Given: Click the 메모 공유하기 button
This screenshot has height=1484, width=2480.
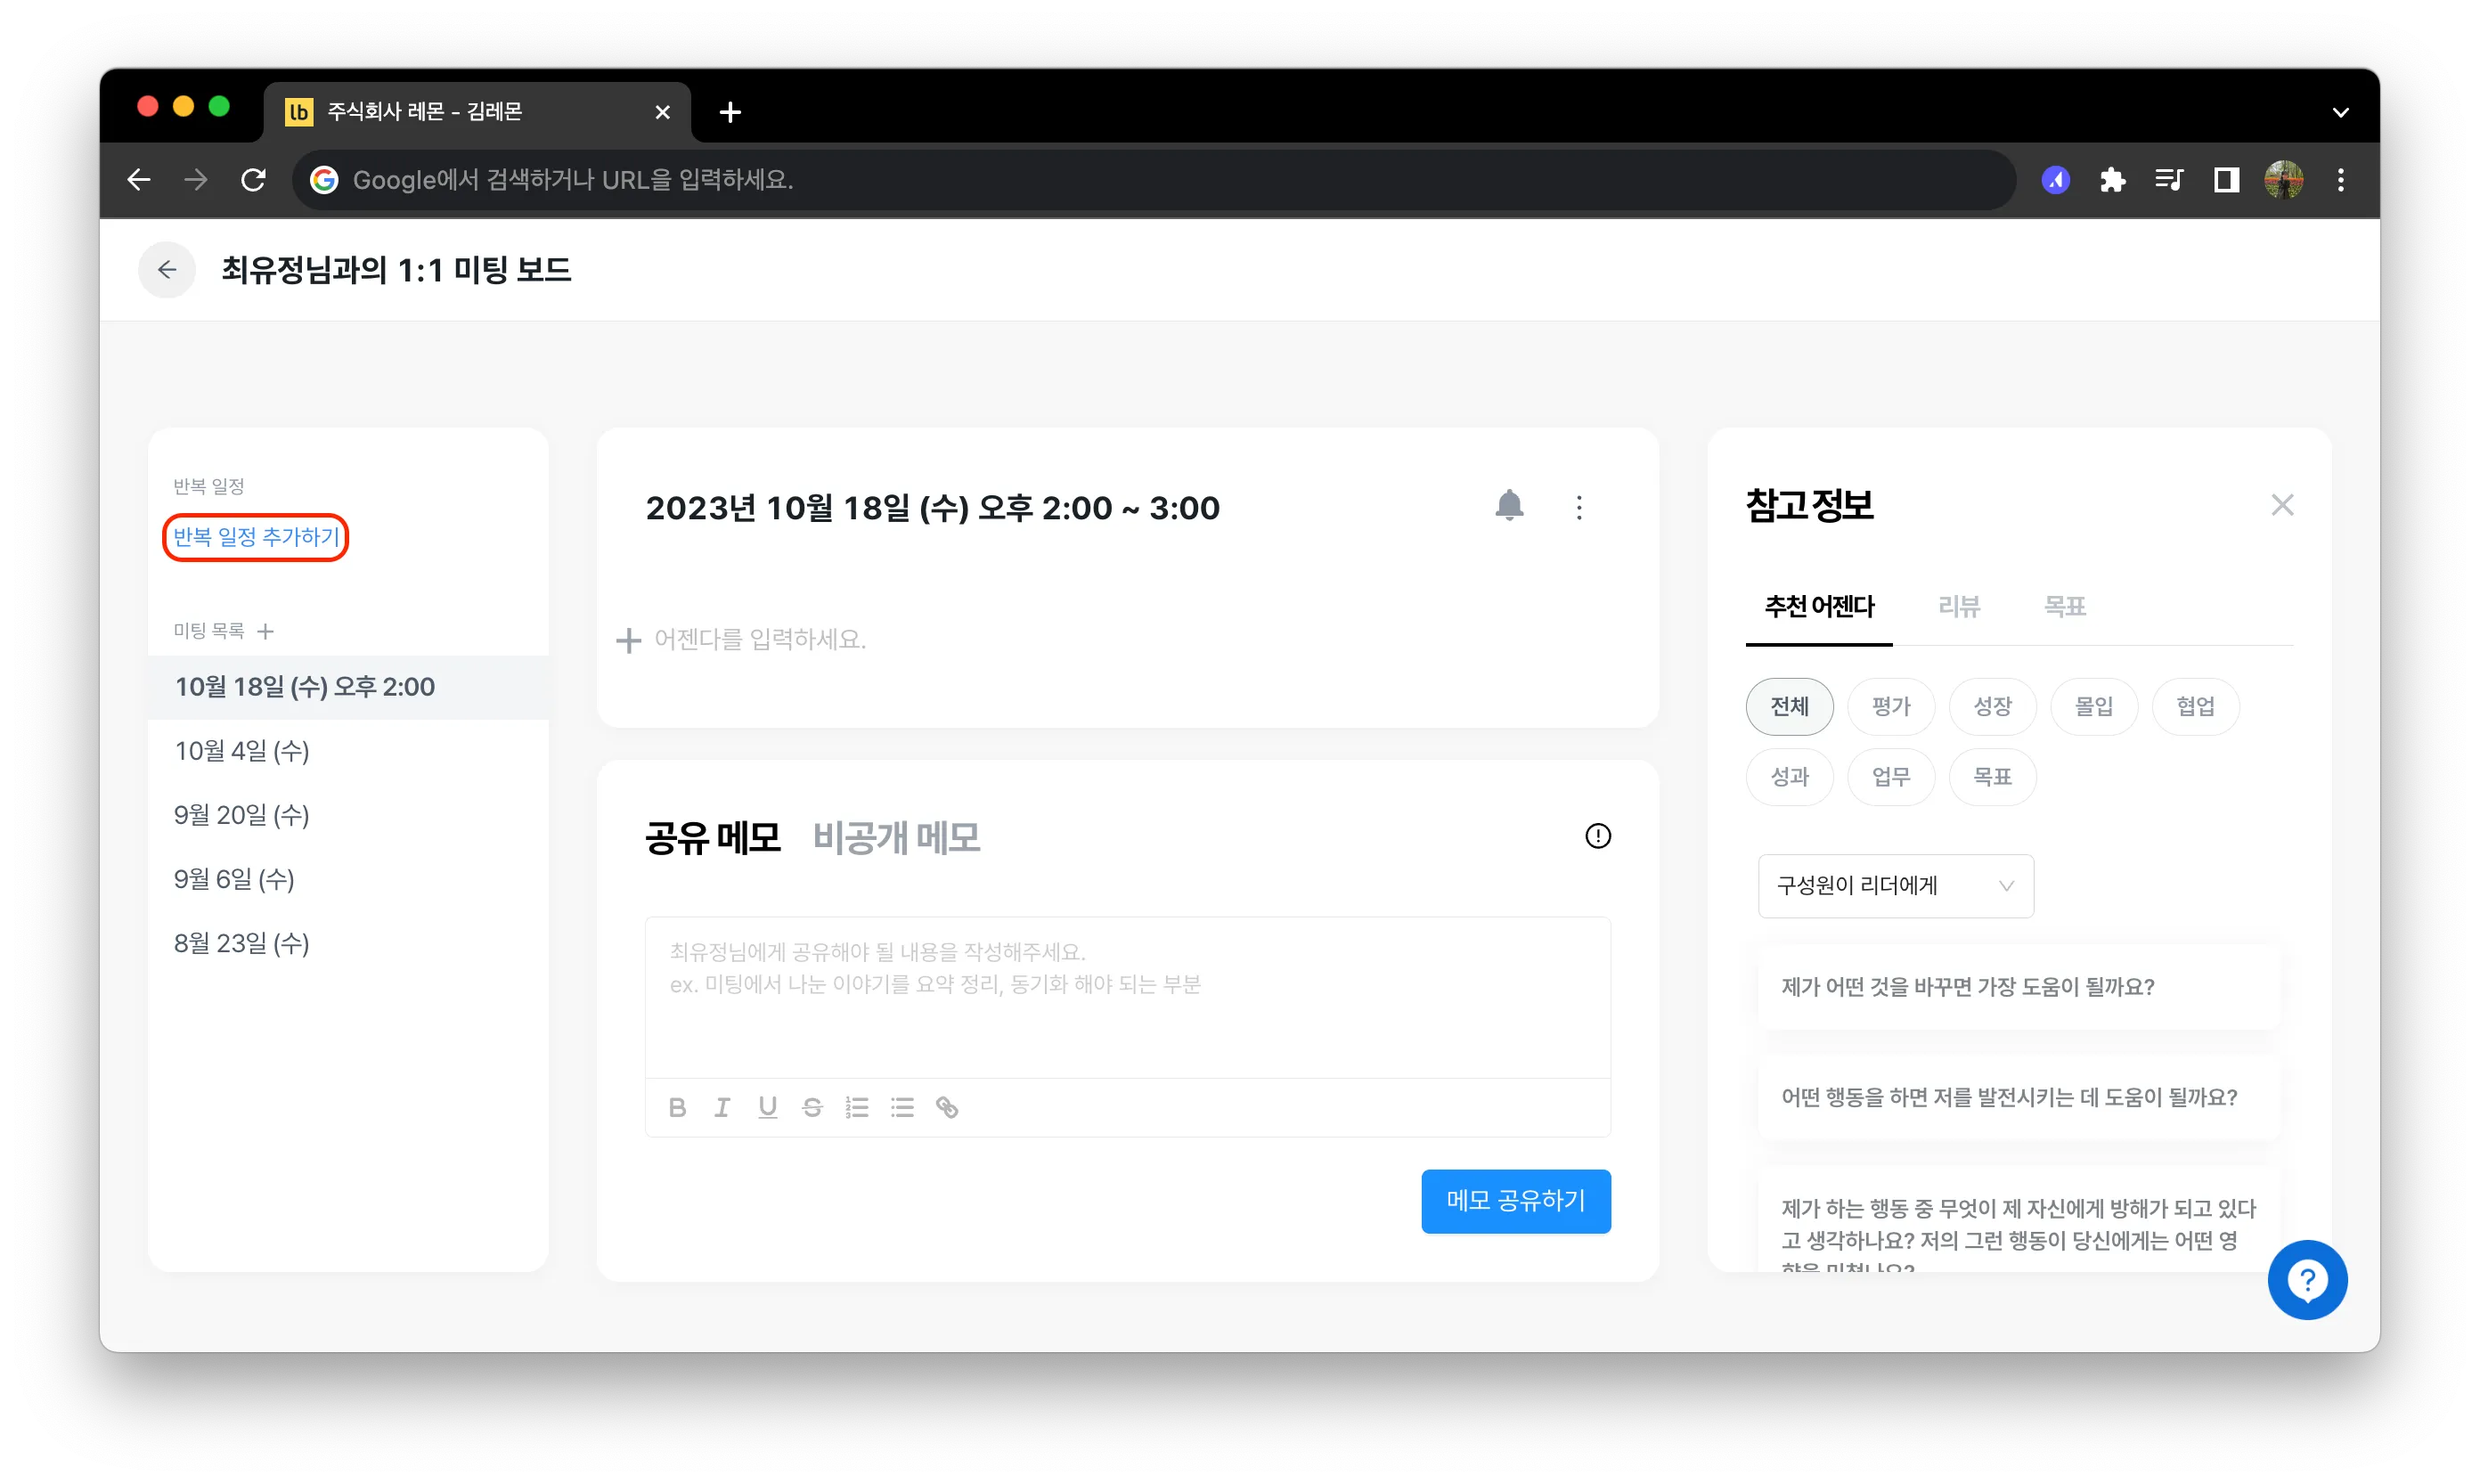Looking at the screenshot, I should [x=1515, y=1201].
